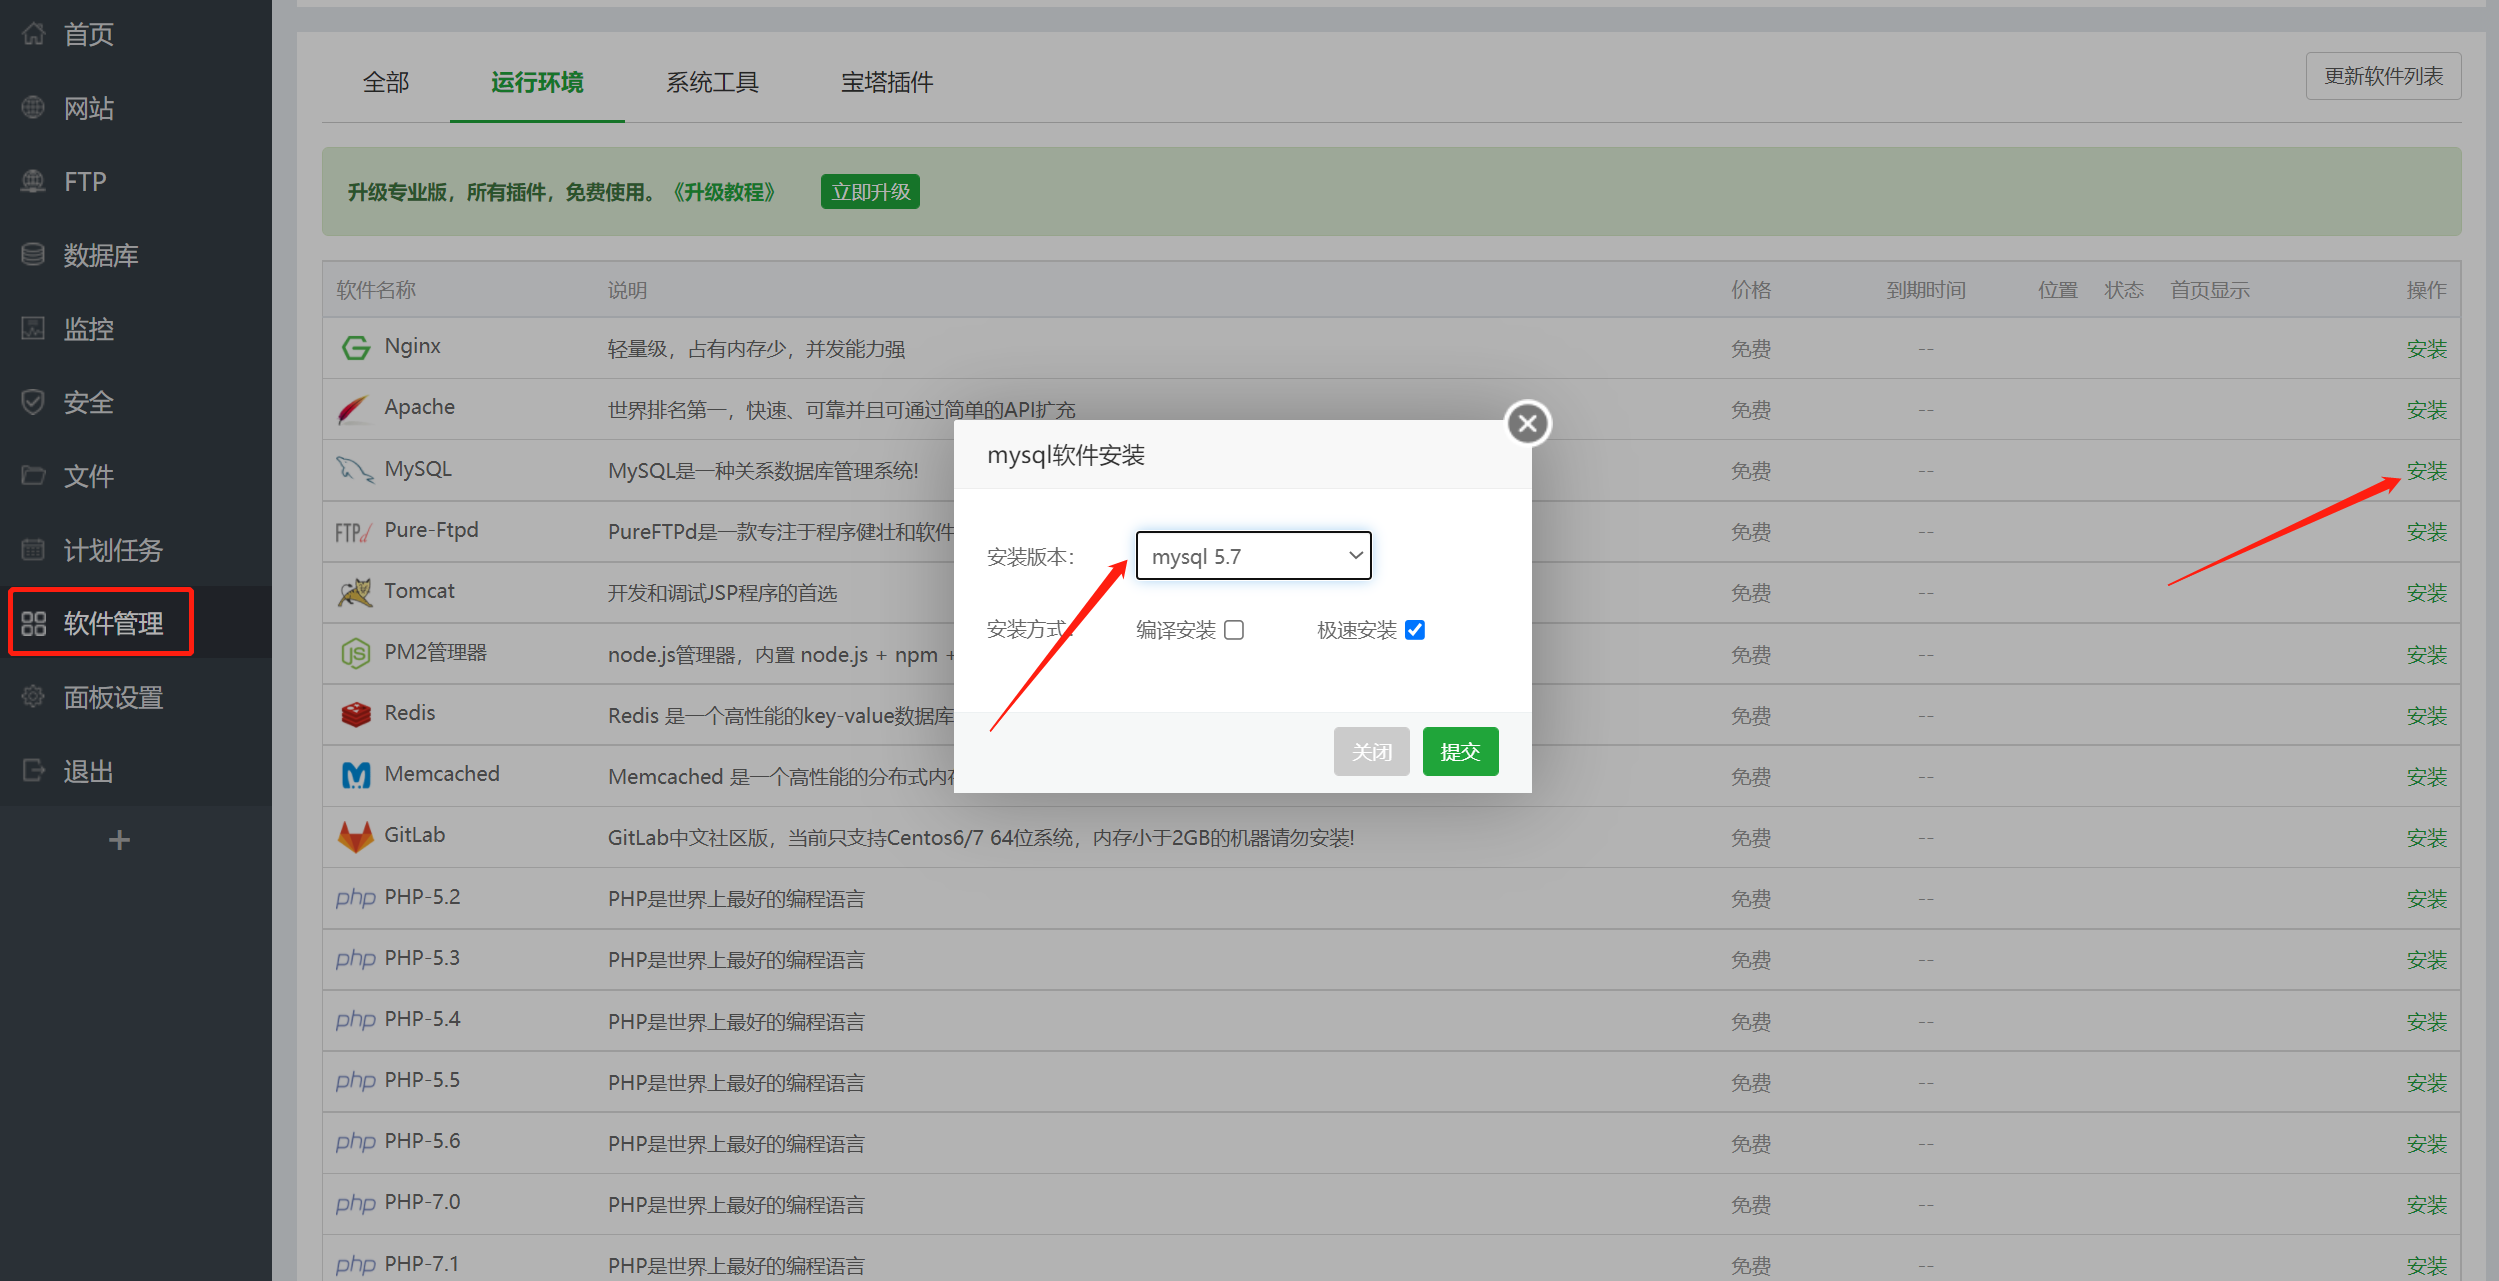This screenshot has width=2499, height=1281.
Task: Click the 计划任务 calendar icon
Action: pos(33,549)
